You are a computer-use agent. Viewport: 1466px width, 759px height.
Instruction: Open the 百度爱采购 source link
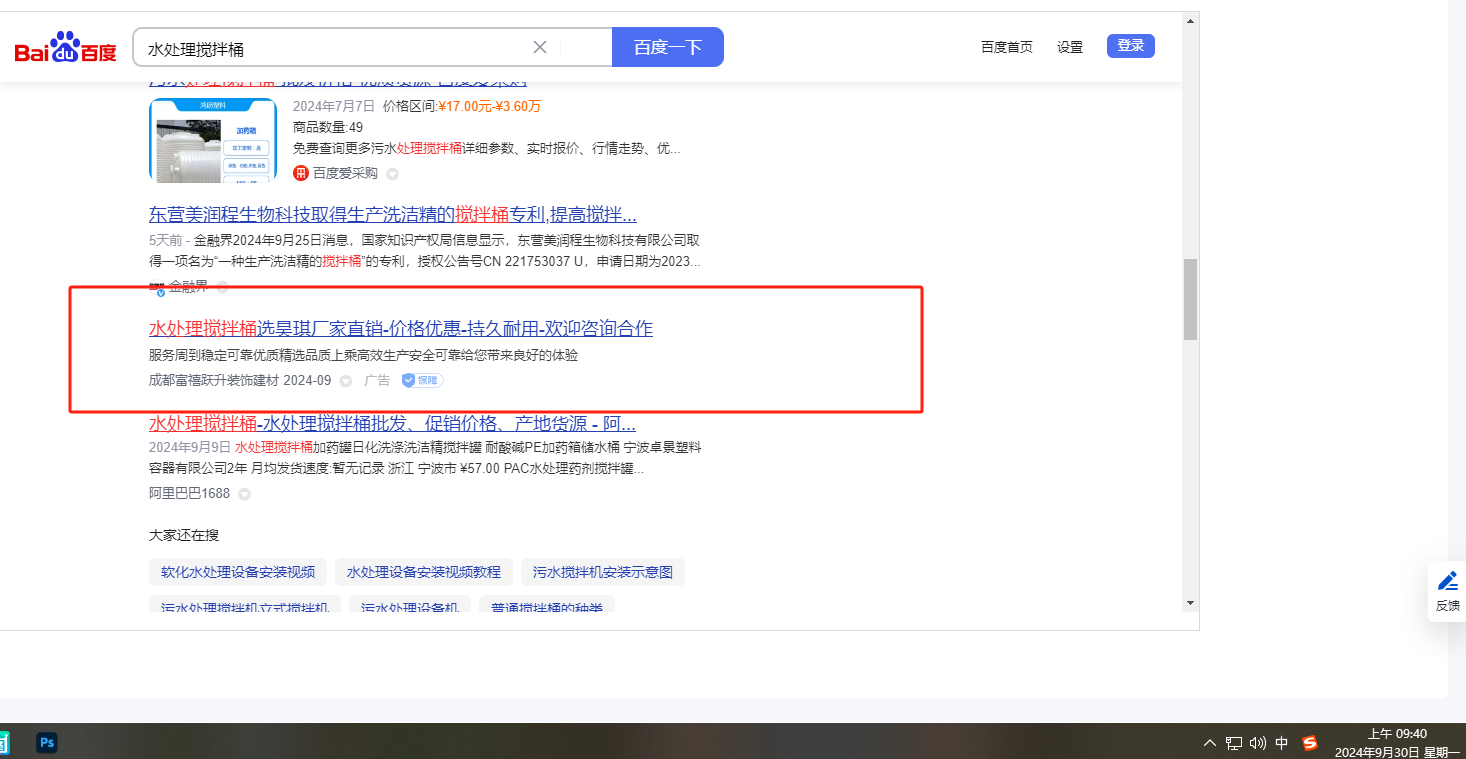click(x=345, y=173)
